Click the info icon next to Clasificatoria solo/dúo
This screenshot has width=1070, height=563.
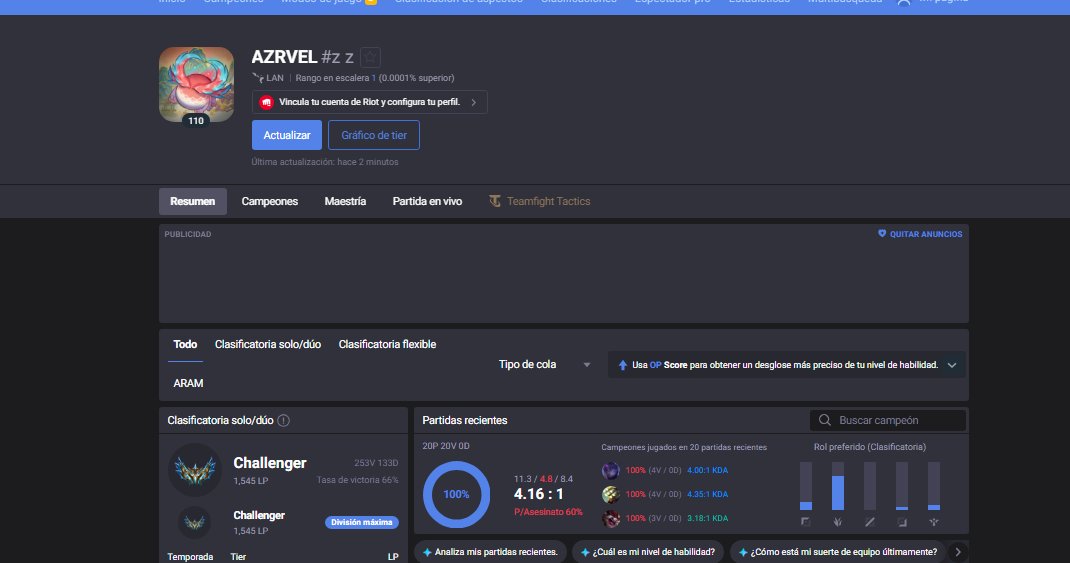coord(284,420)
